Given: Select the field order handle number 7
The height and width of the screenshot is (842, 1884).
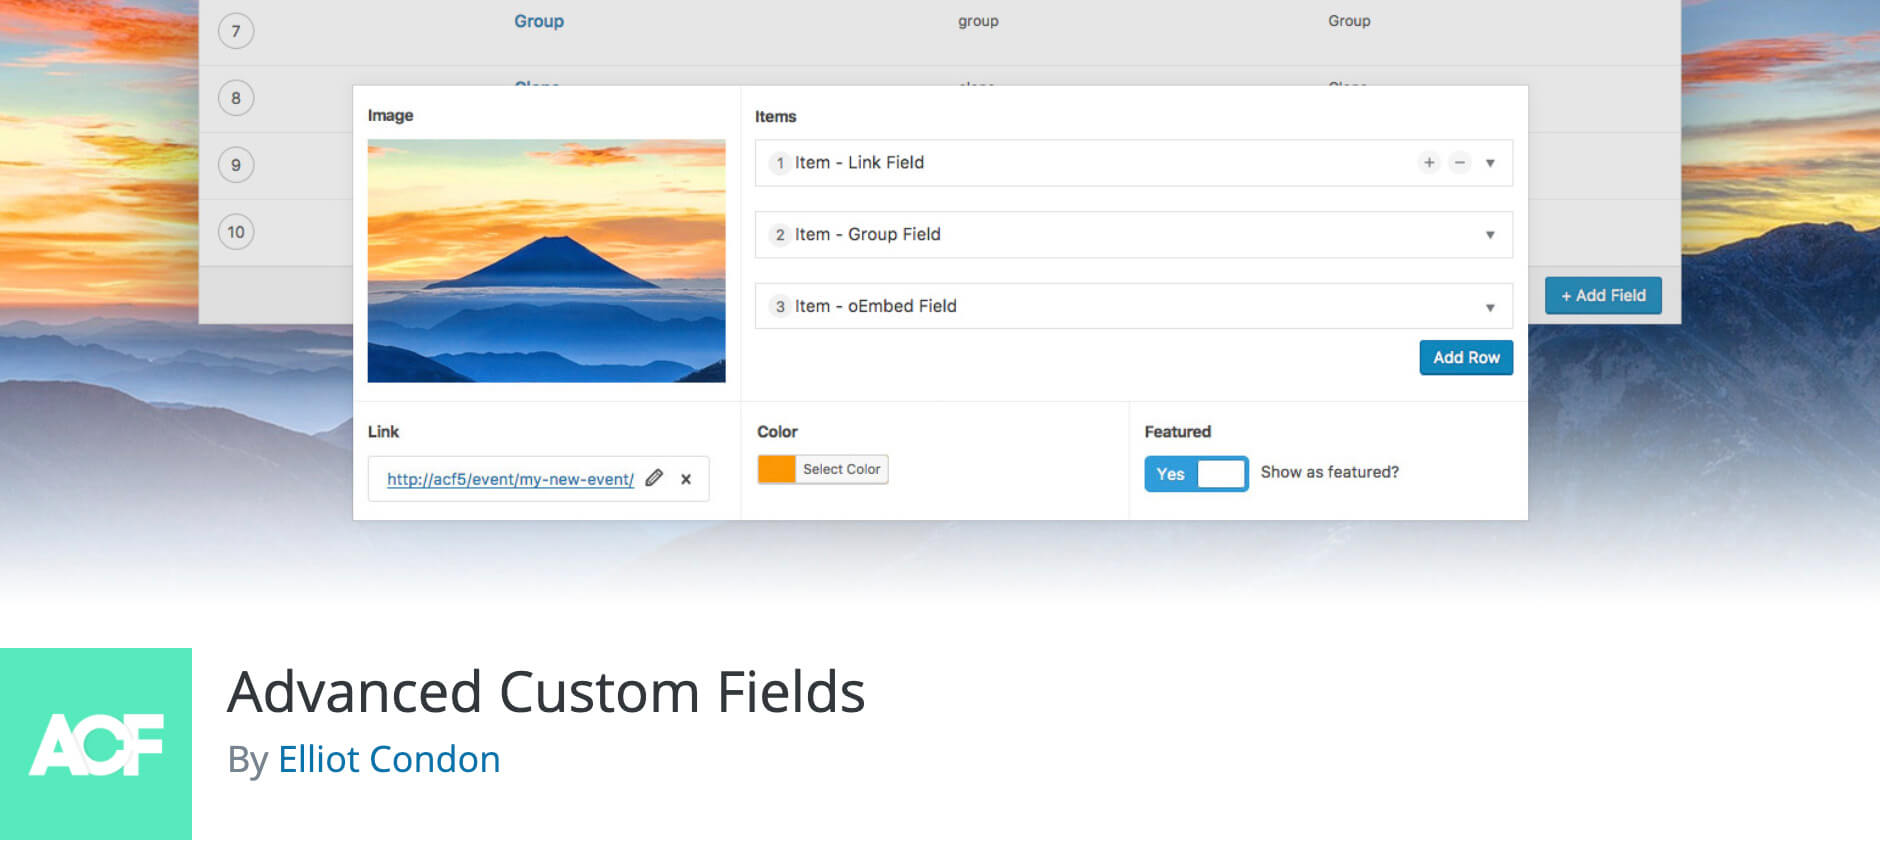Looking at the screenshot, I should (236, 31).
